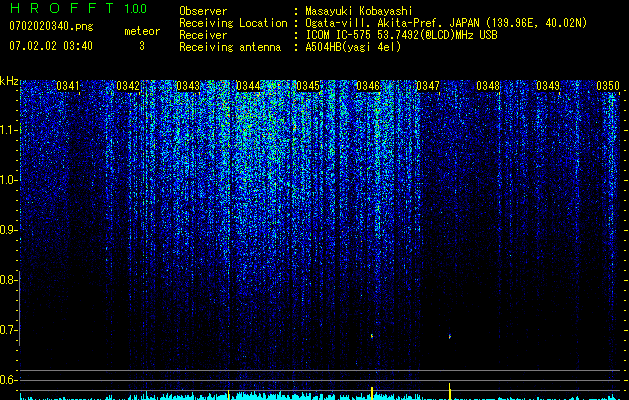Click the kHz axis unit label

9,81
